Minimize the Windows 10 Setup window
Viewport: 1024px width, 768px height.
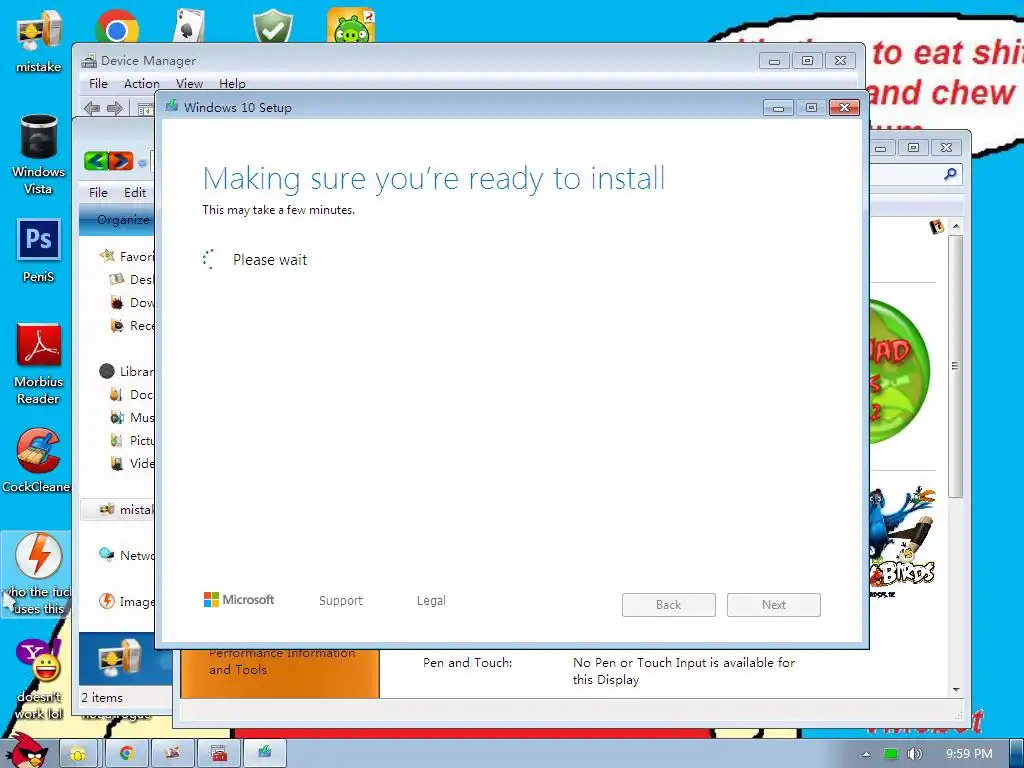point(778,108)
